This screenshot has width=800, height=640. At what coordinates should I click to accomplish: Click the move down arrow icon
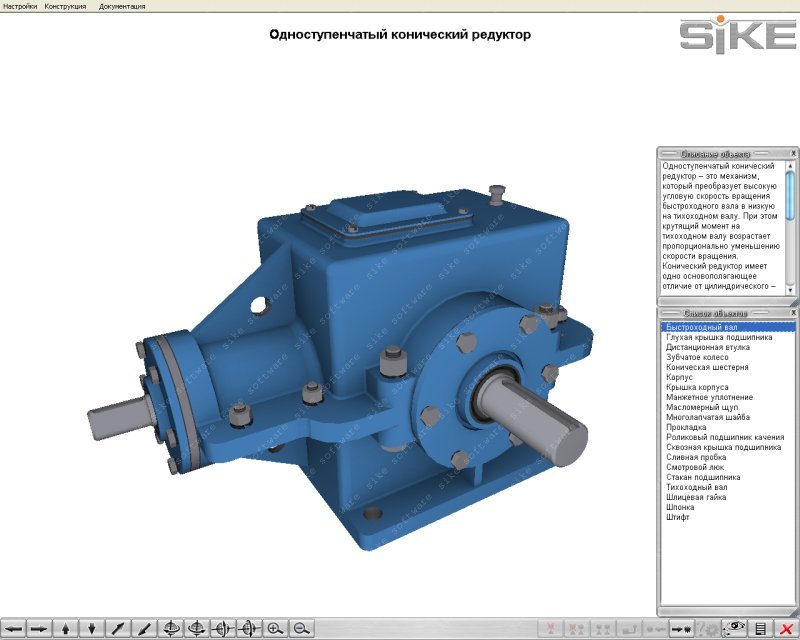pyautogui.click(x=92, y=628)
